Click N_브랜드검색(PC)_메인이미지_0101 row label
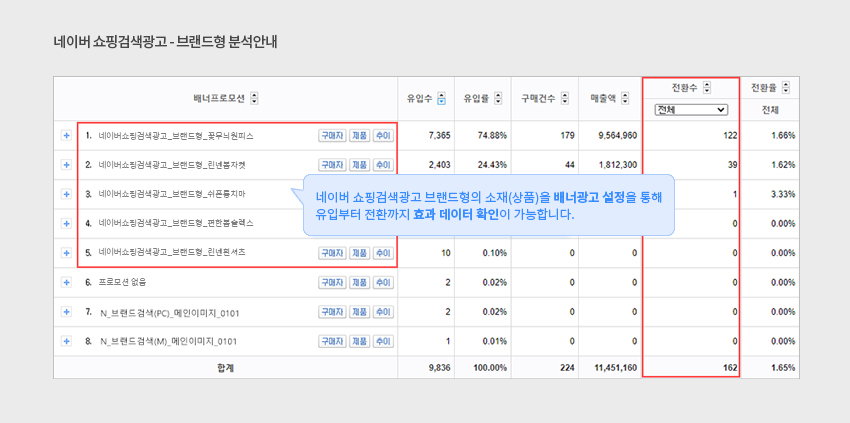 point(170,312)
